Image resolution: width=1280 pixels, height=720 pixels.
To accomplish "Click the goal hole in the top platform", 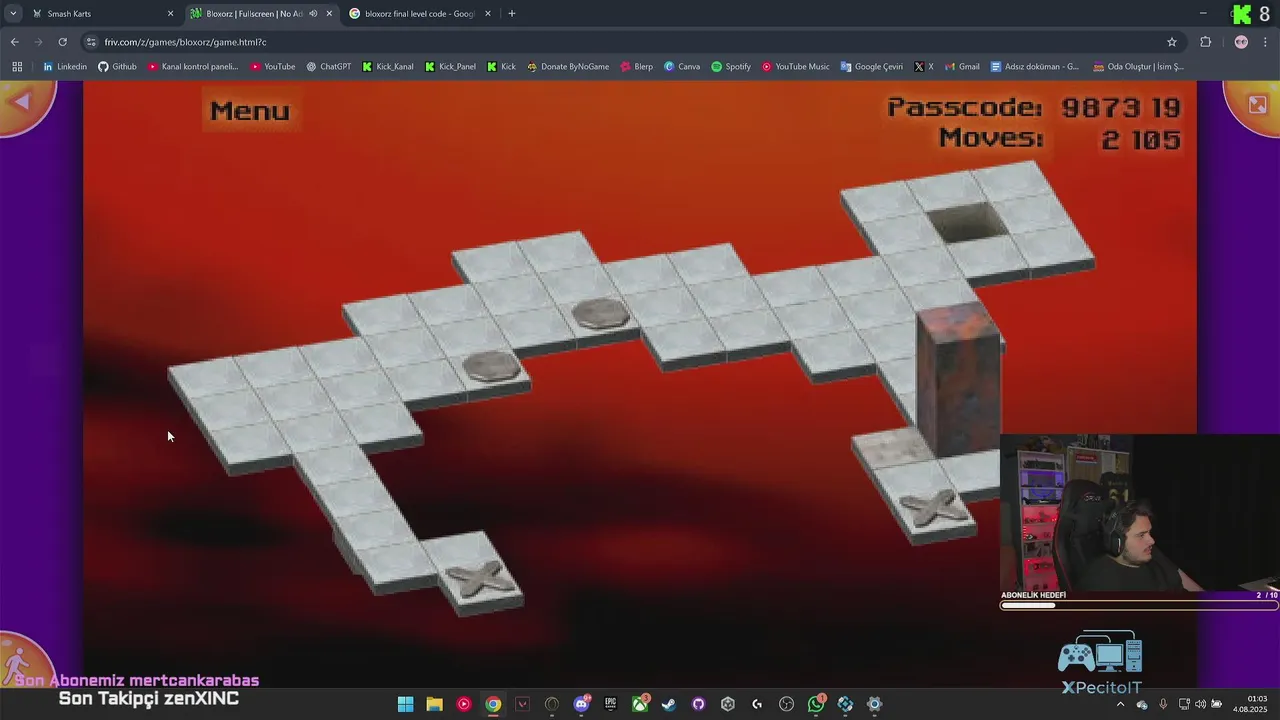I will 967,222.
